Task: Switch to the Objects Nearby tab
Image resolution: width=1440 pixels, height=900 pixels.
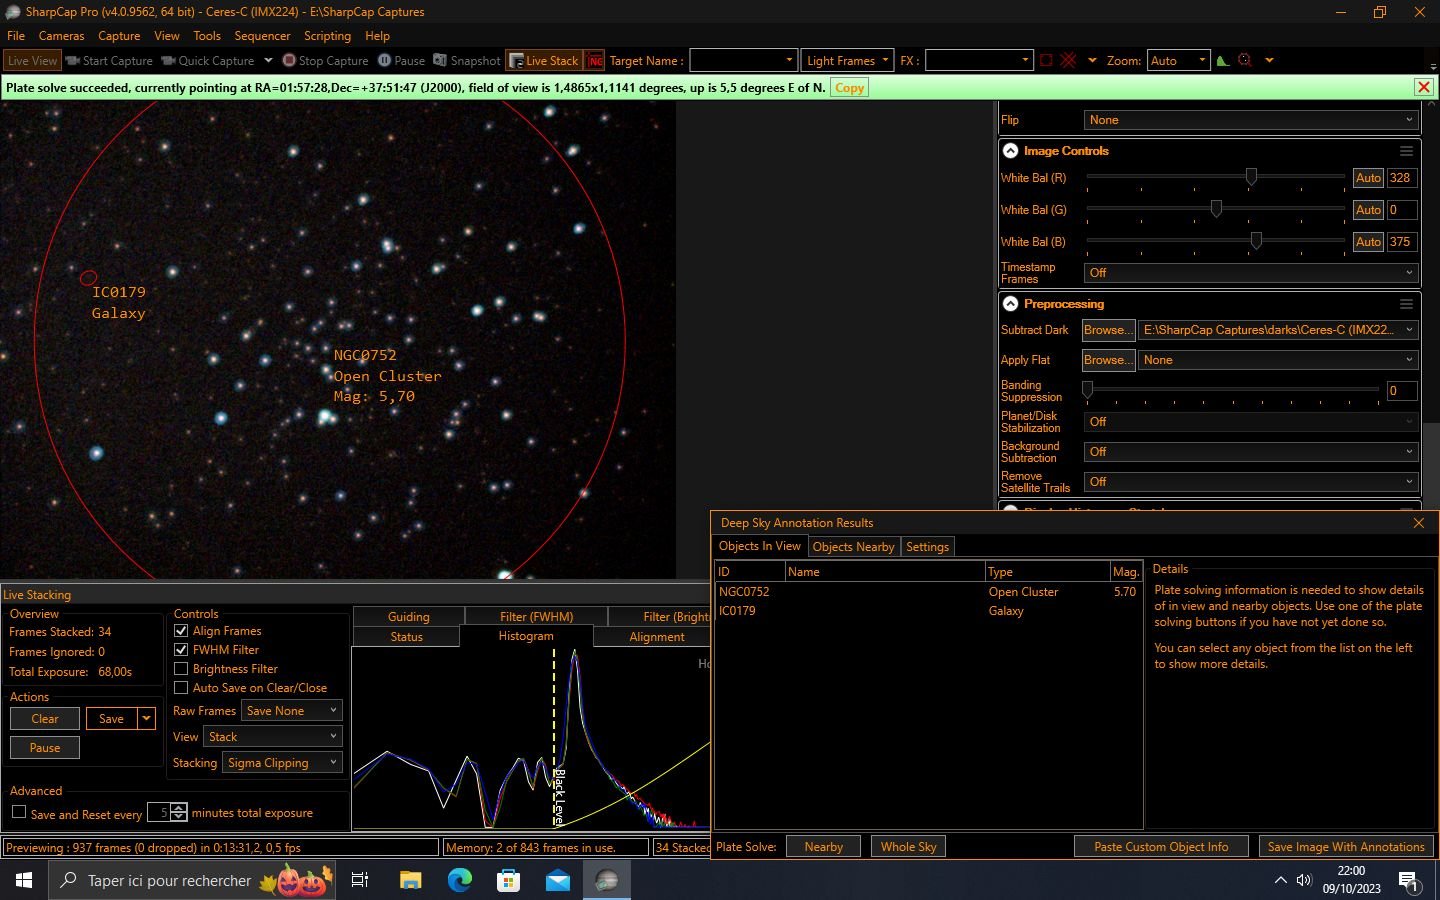Action: (853, 546)
